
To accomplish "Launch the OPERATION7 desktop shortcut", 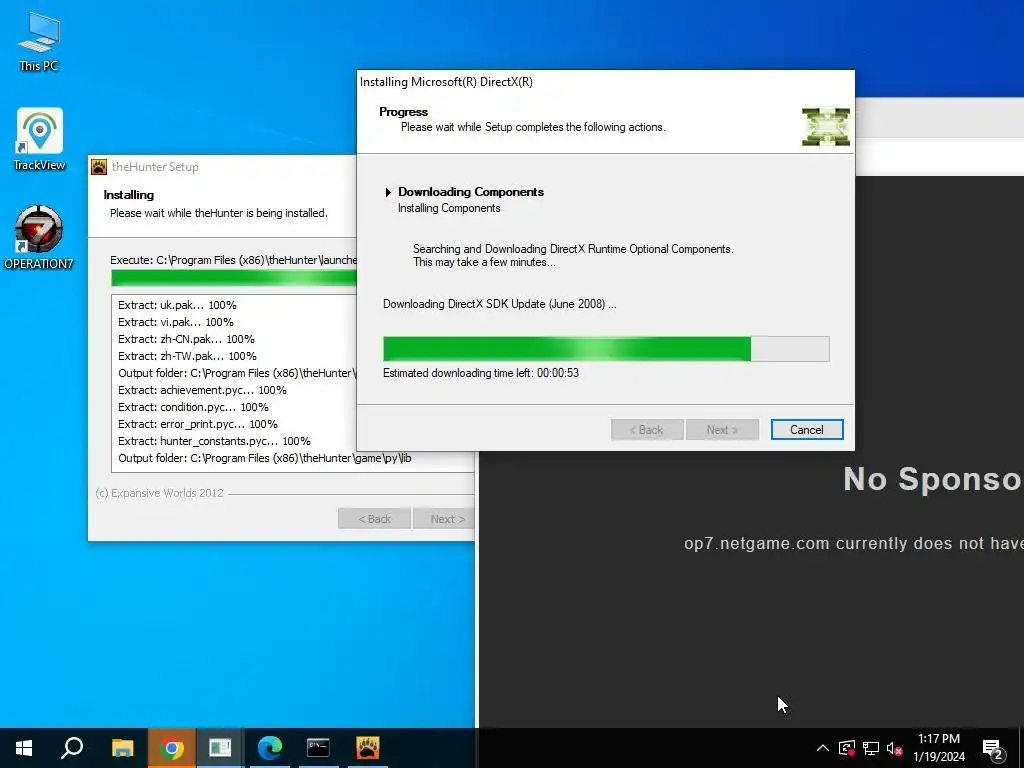I will pos(39,236).
